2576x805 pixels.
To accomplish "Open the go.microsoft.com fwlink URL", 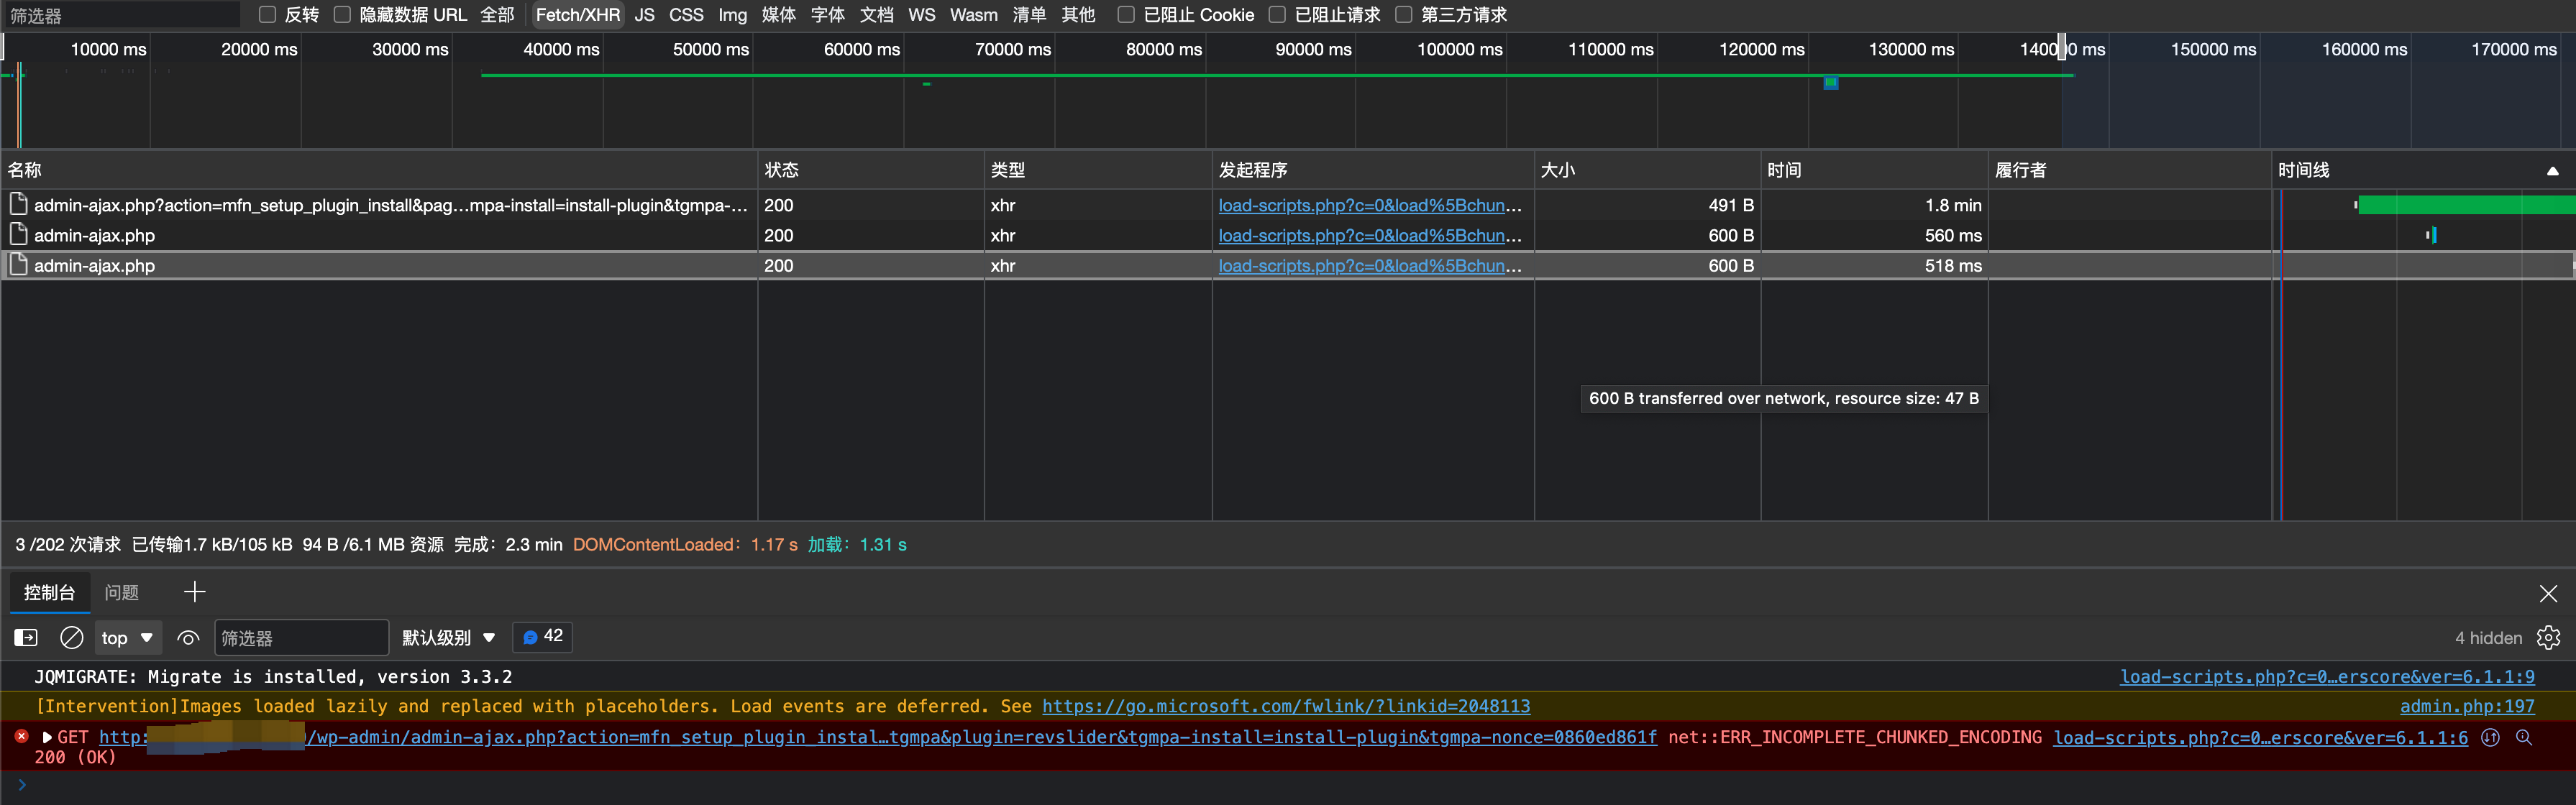I will click(1286, 706).
